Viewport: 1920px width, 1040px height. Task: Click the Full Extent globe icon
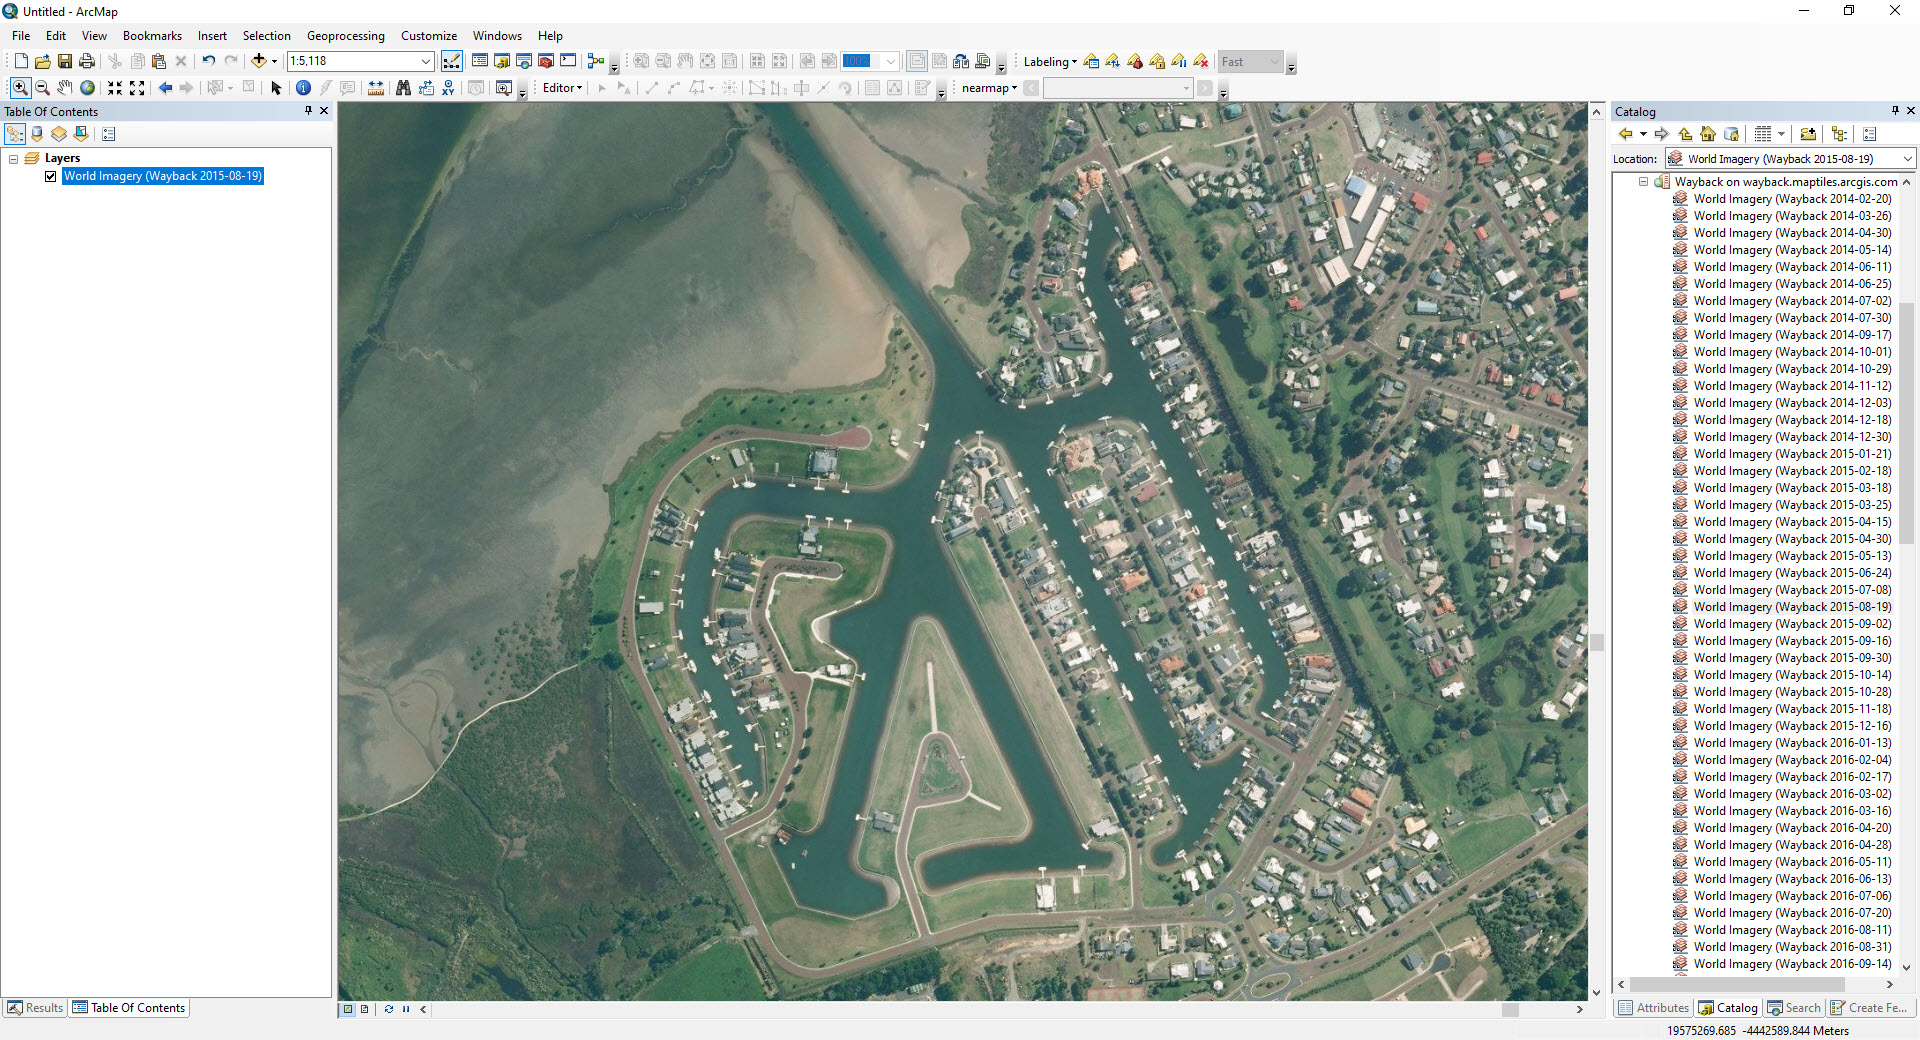88,88
